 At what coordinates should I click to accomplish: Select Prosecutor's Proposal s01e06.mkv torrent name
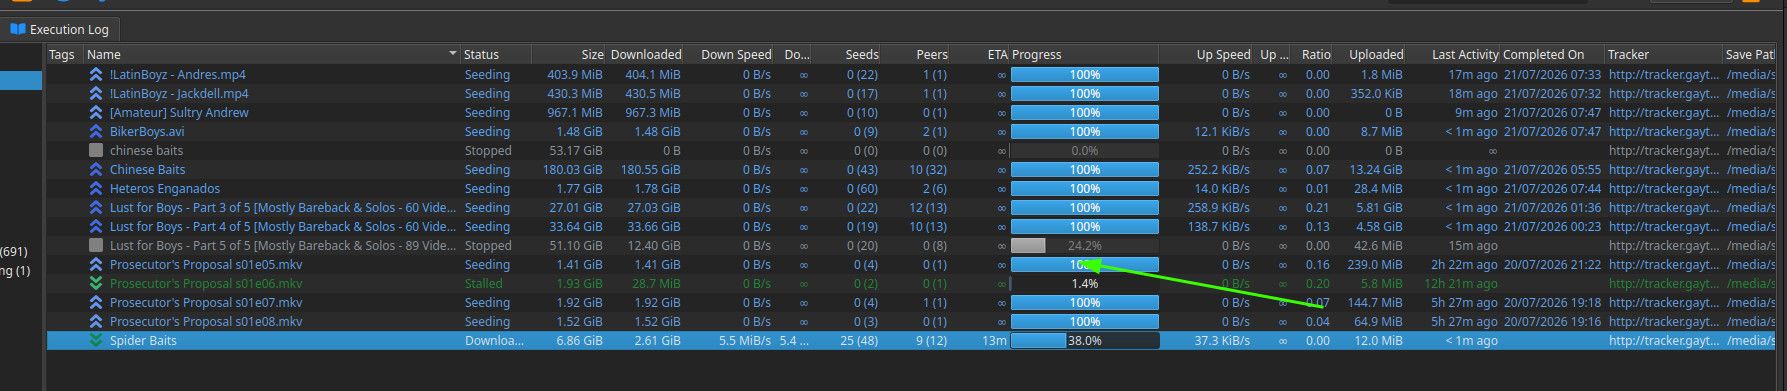pos(206,283)
